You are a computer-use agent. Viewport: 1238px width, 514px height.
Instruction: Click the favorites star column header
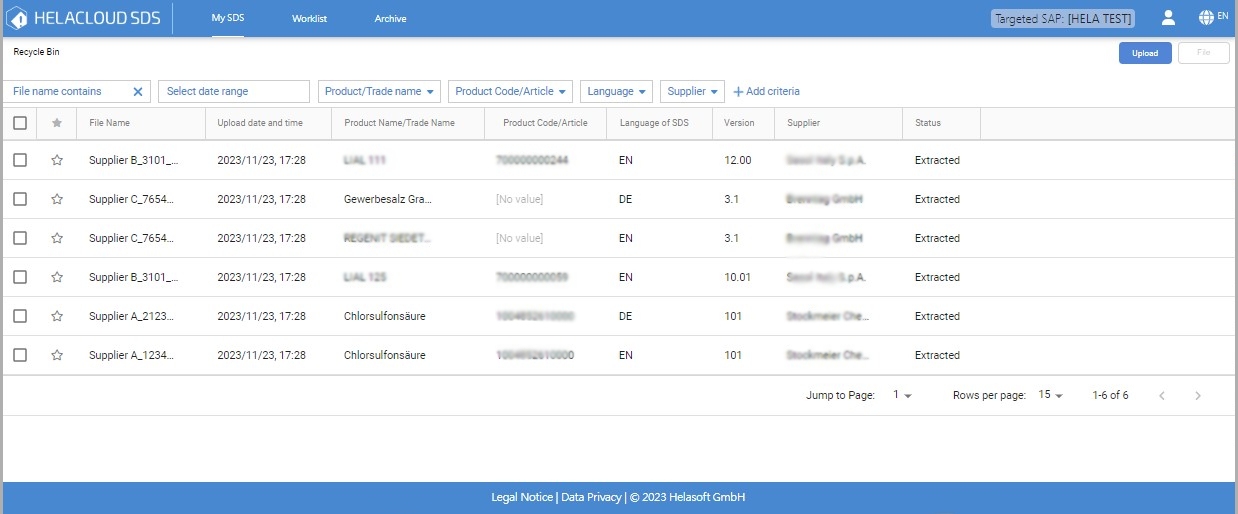(57, 123)
